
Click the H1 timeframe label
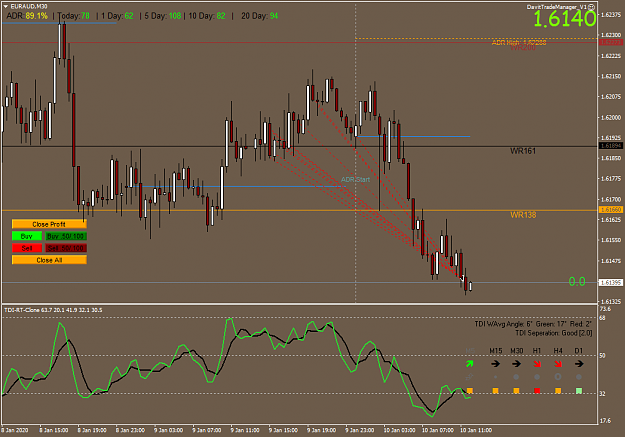click(x=537, y=351)
